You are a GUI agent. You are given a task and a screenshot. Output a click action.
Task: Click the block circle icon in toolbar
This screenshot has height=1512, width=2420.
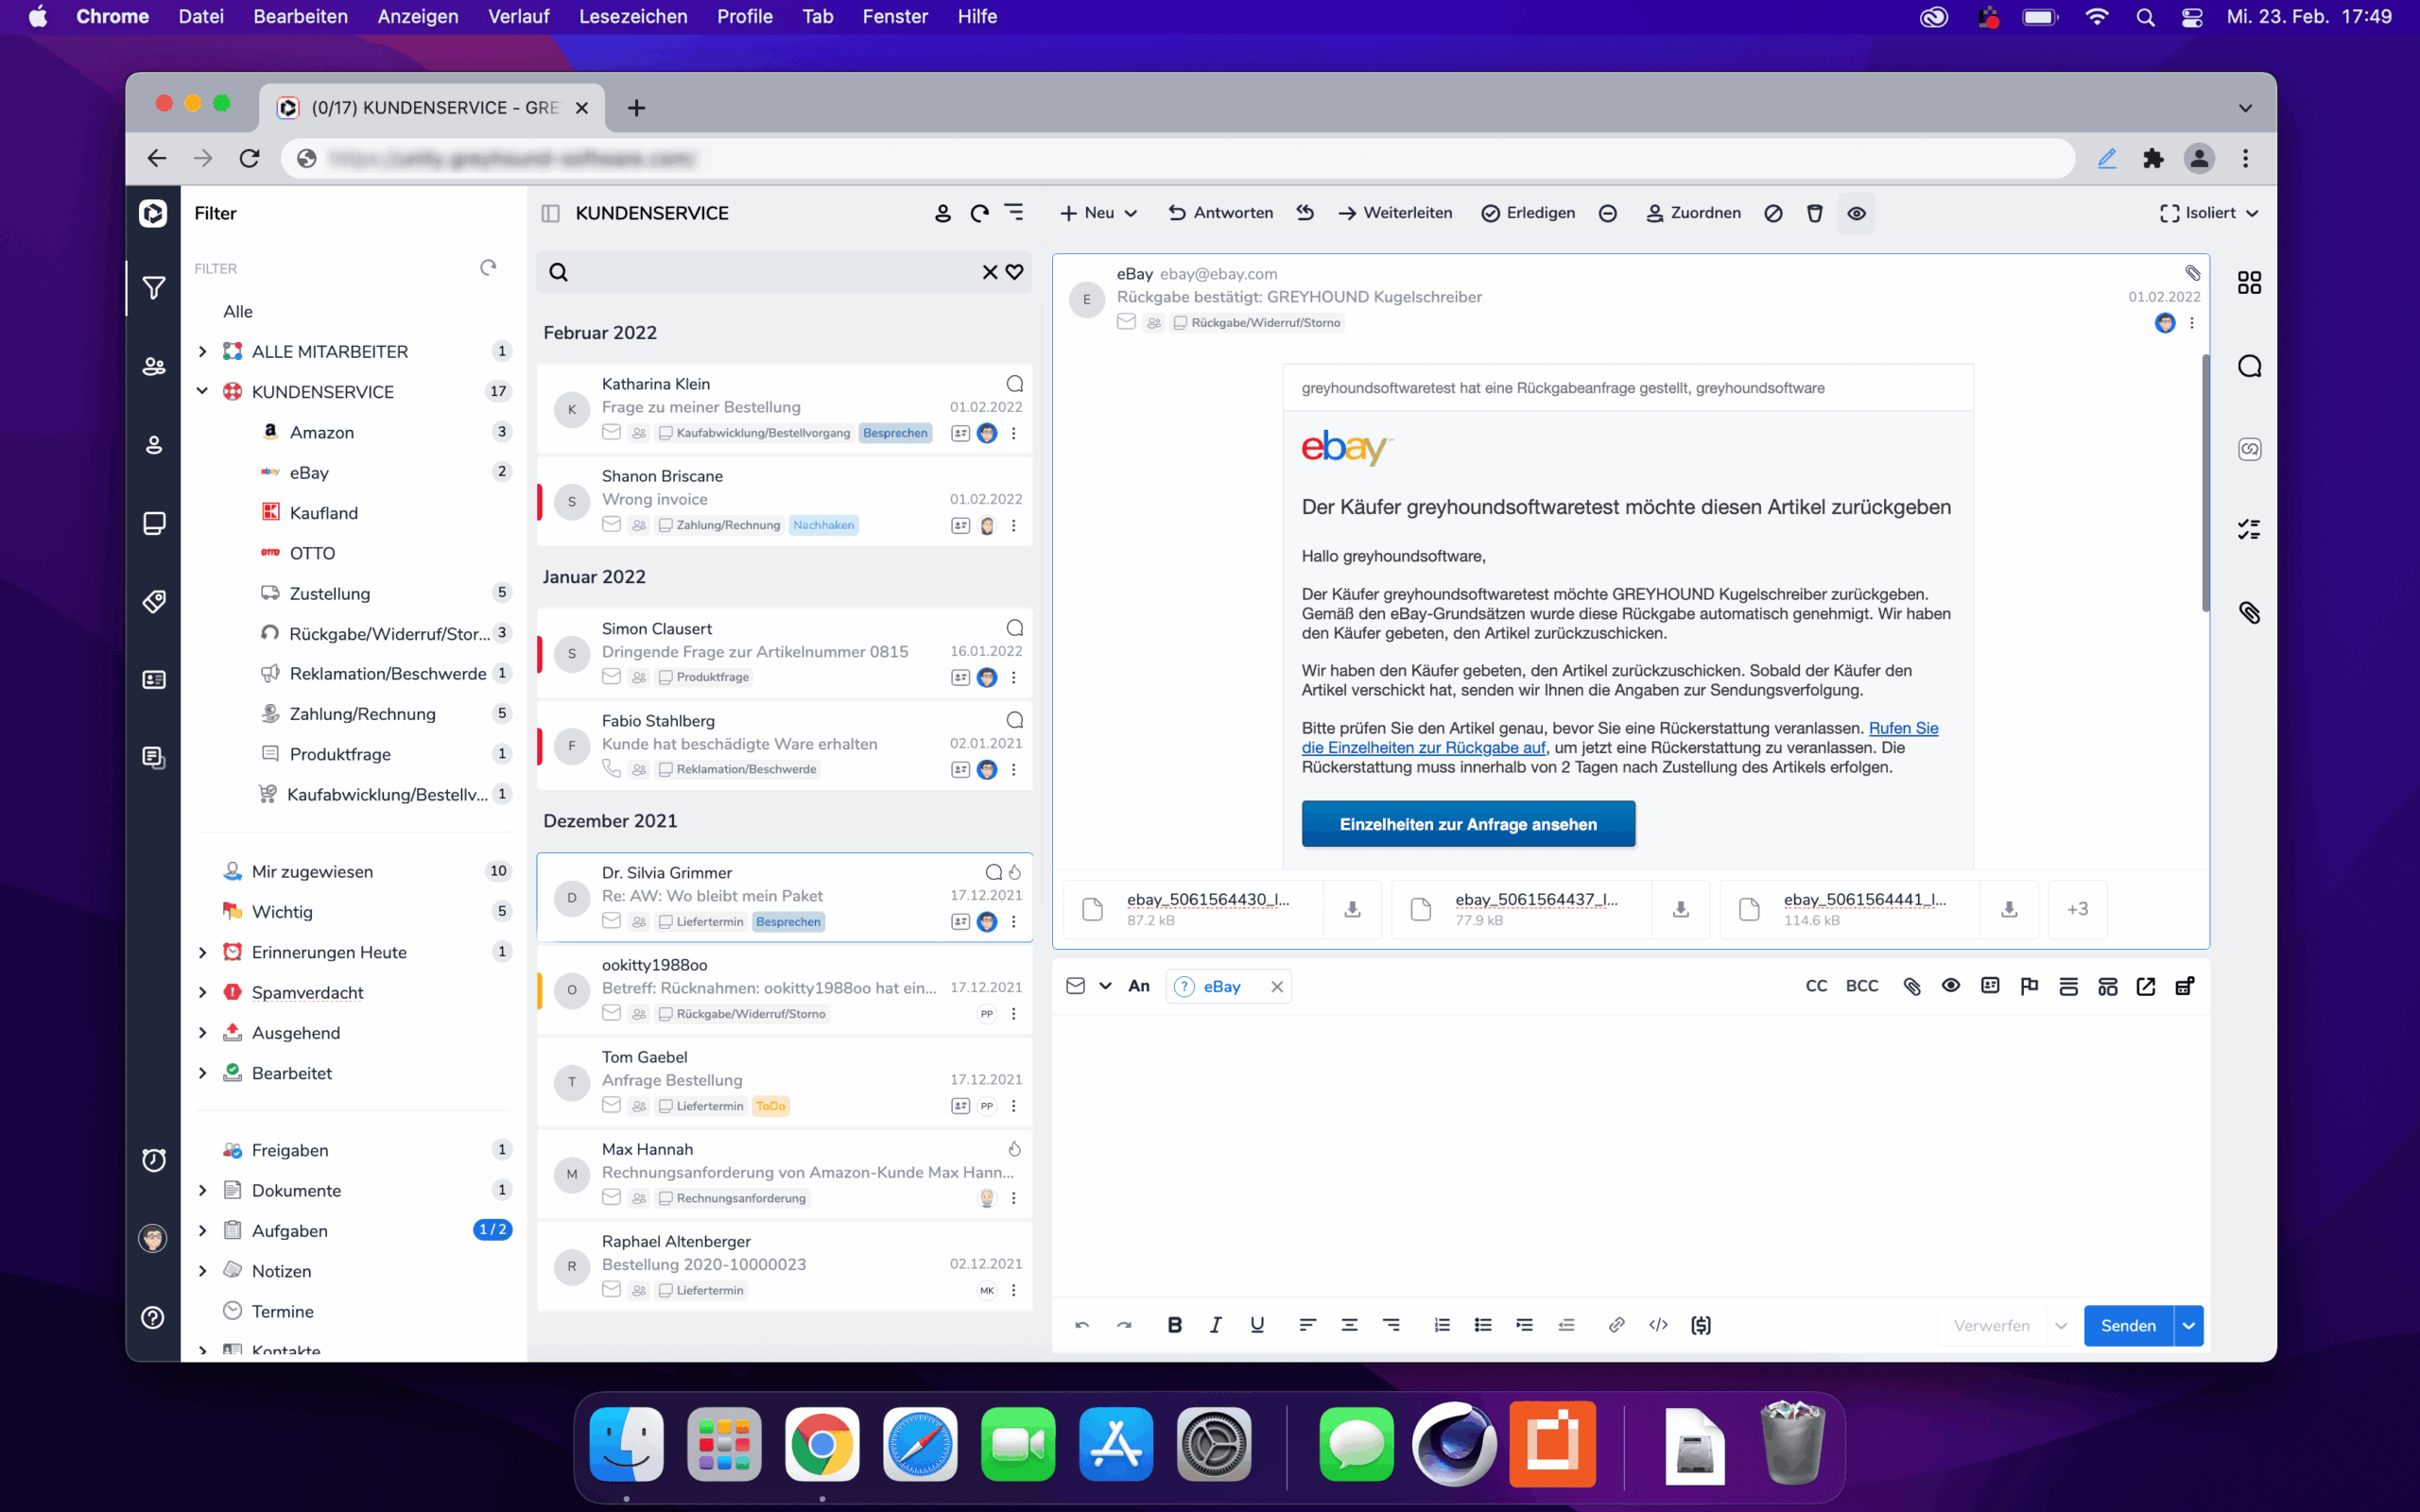click(x=1773, y=213)
